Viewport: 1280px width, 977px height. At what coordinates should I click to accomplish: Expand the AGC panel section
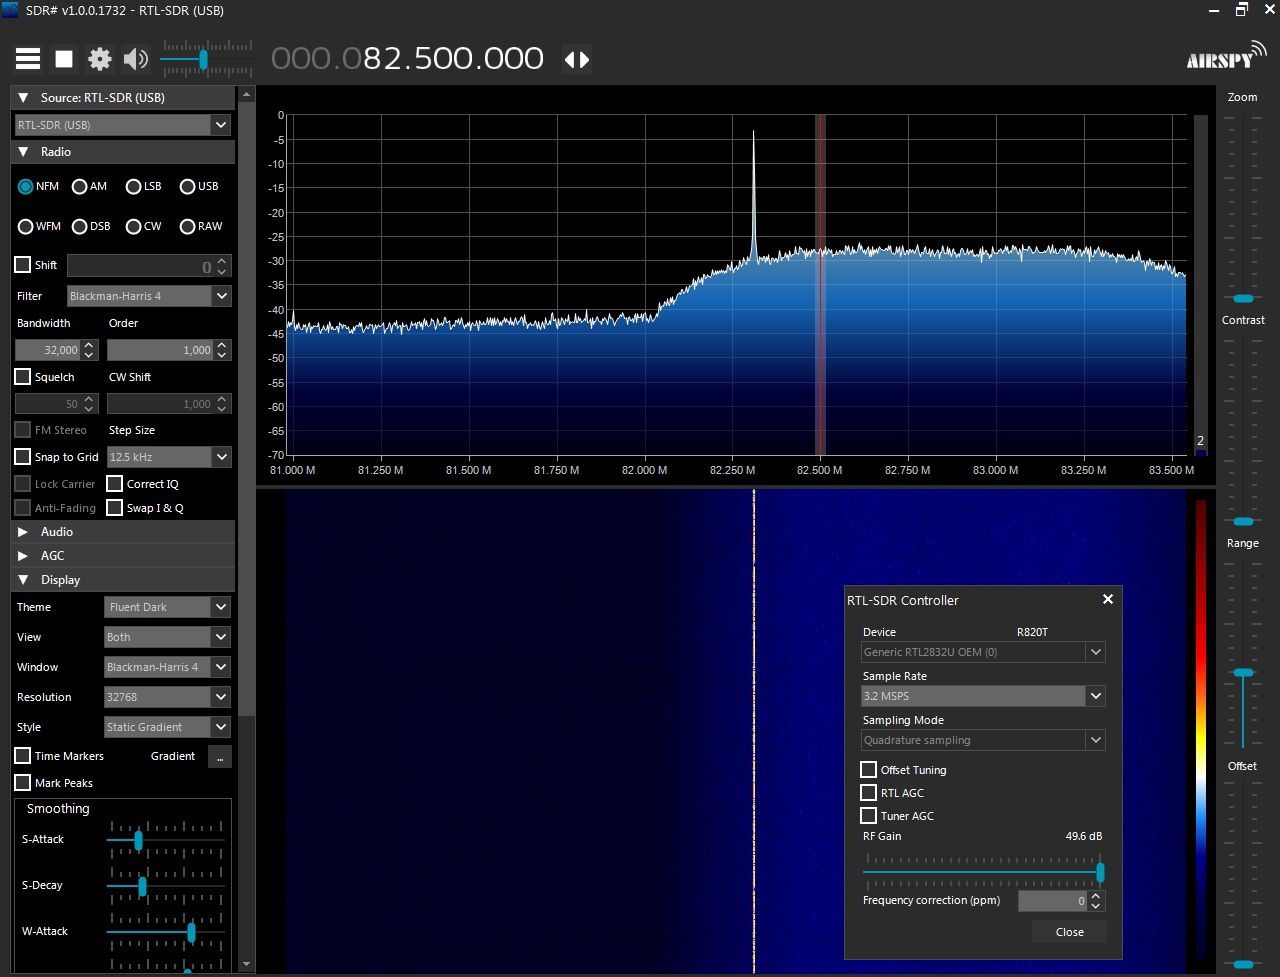coord(52,556)
